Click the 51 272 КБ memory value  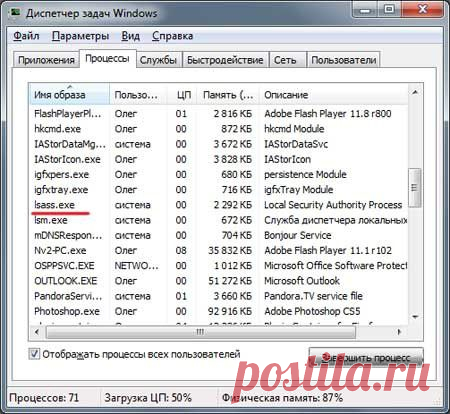tap(230, 281)
